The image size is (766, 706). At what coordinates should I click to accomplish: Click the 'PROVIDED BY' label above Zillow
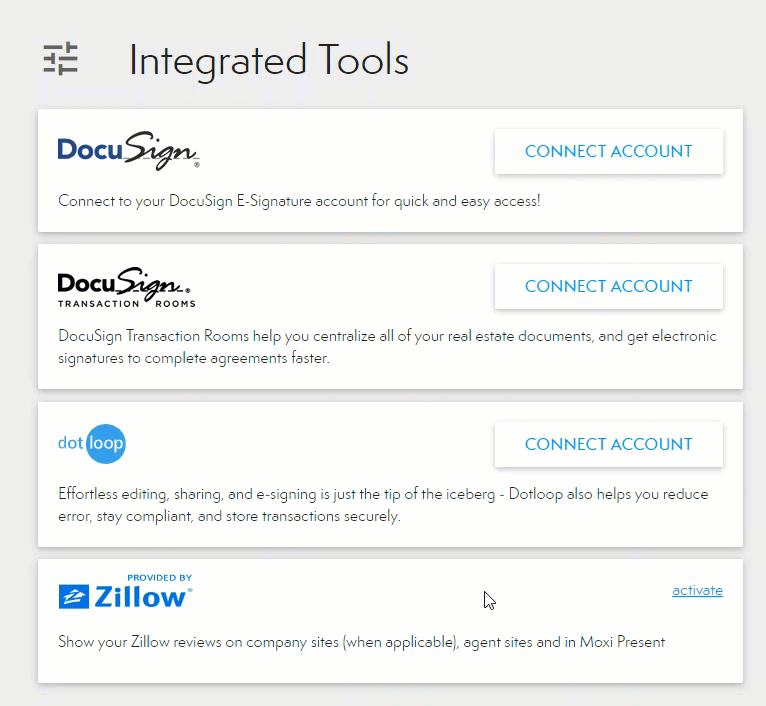point(159,577)
